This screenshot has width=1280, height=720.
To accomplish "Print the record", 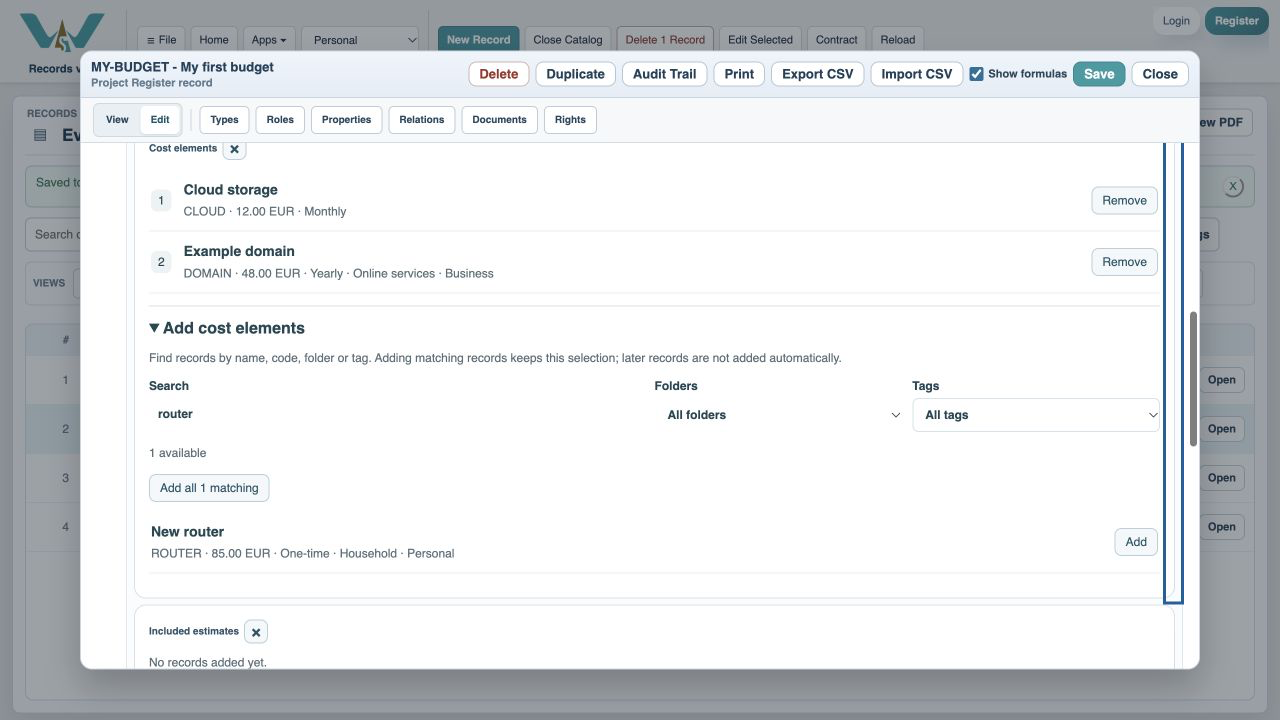I will [739, 74].
